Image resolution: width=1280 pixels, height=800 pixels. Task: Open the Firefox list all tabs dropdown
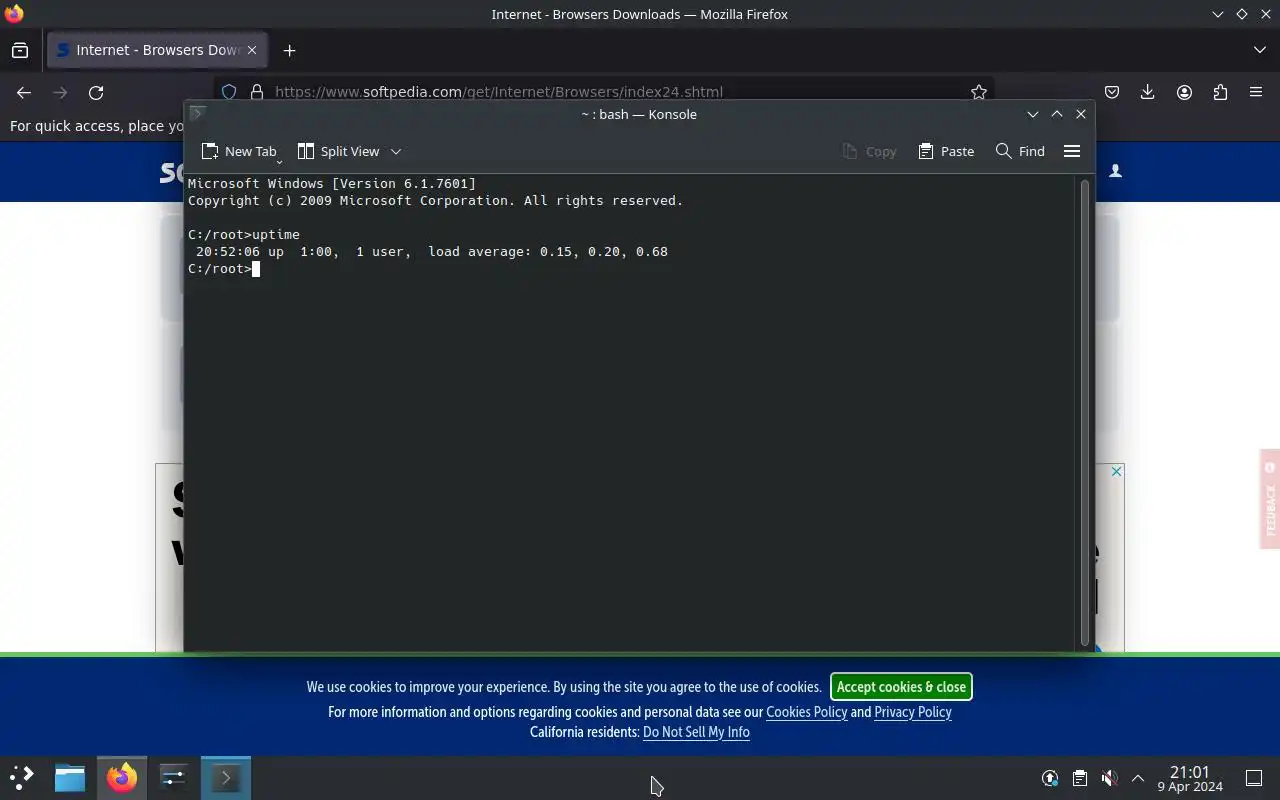[1259, 50]
